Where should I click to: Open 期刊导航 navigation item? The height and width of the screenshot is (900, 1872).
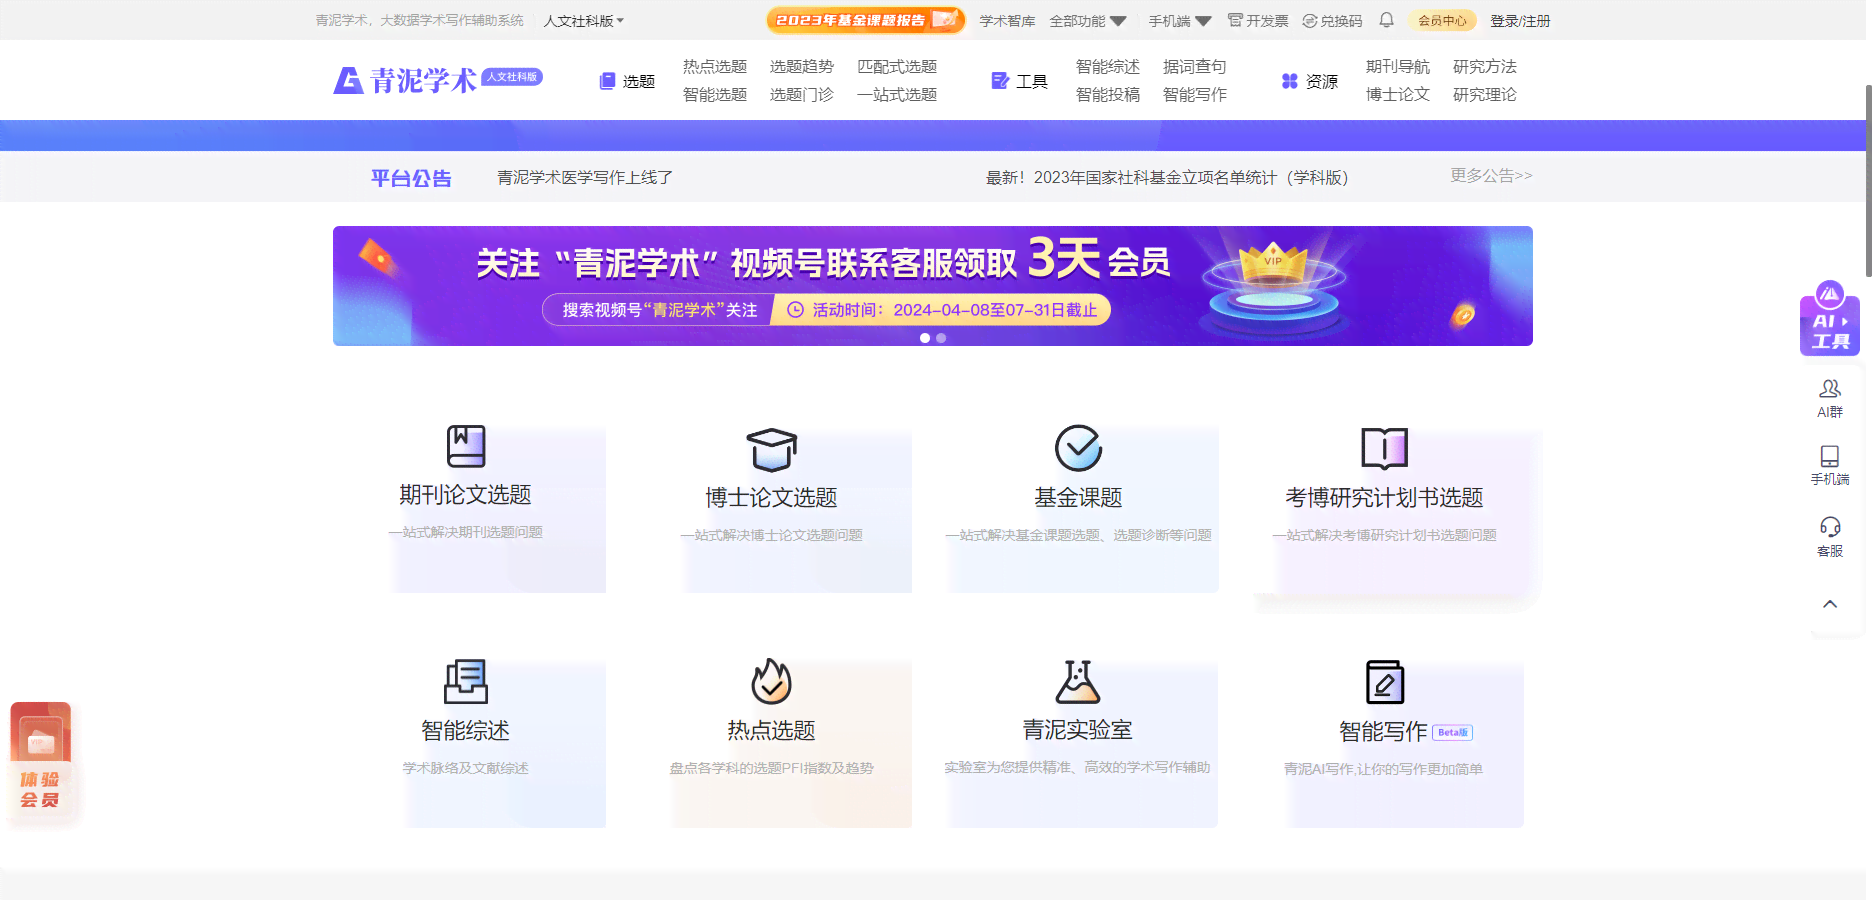click(x=1398, y=67)
